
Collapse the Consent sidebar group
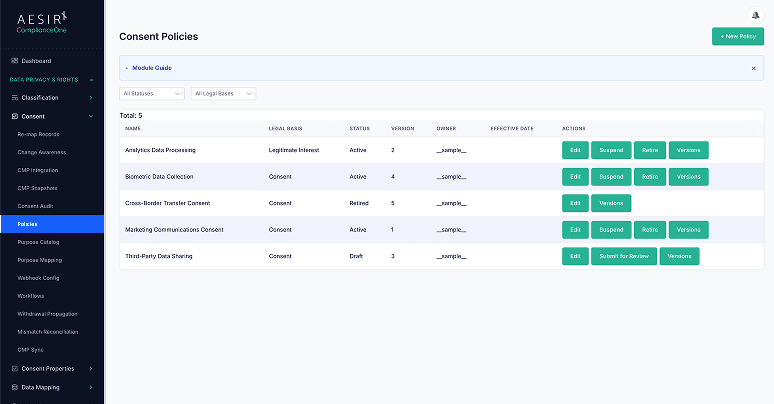tap(91, 116)
